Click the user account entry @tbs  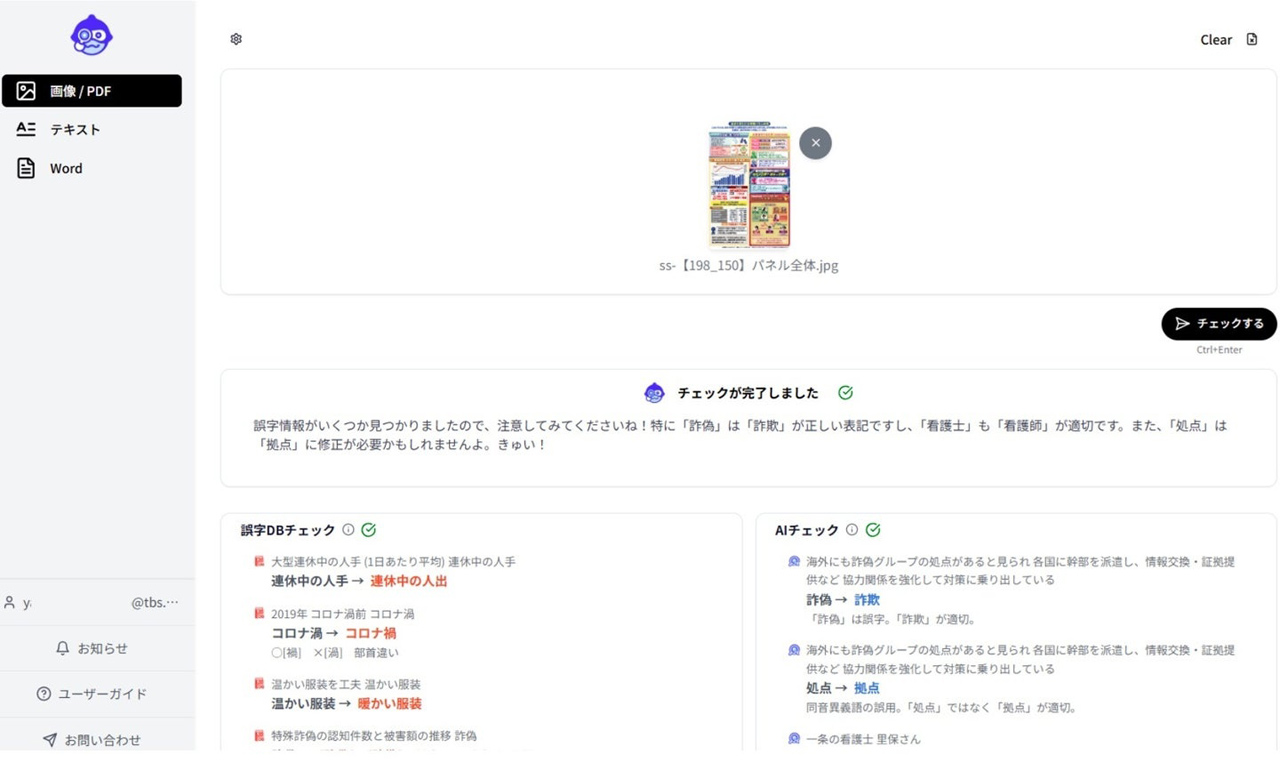point(92,603)
